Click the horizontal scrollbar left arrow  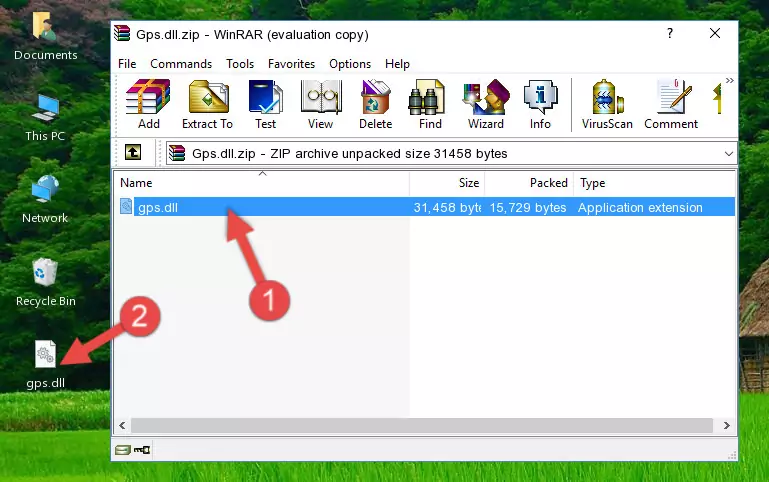click(123, 426)
